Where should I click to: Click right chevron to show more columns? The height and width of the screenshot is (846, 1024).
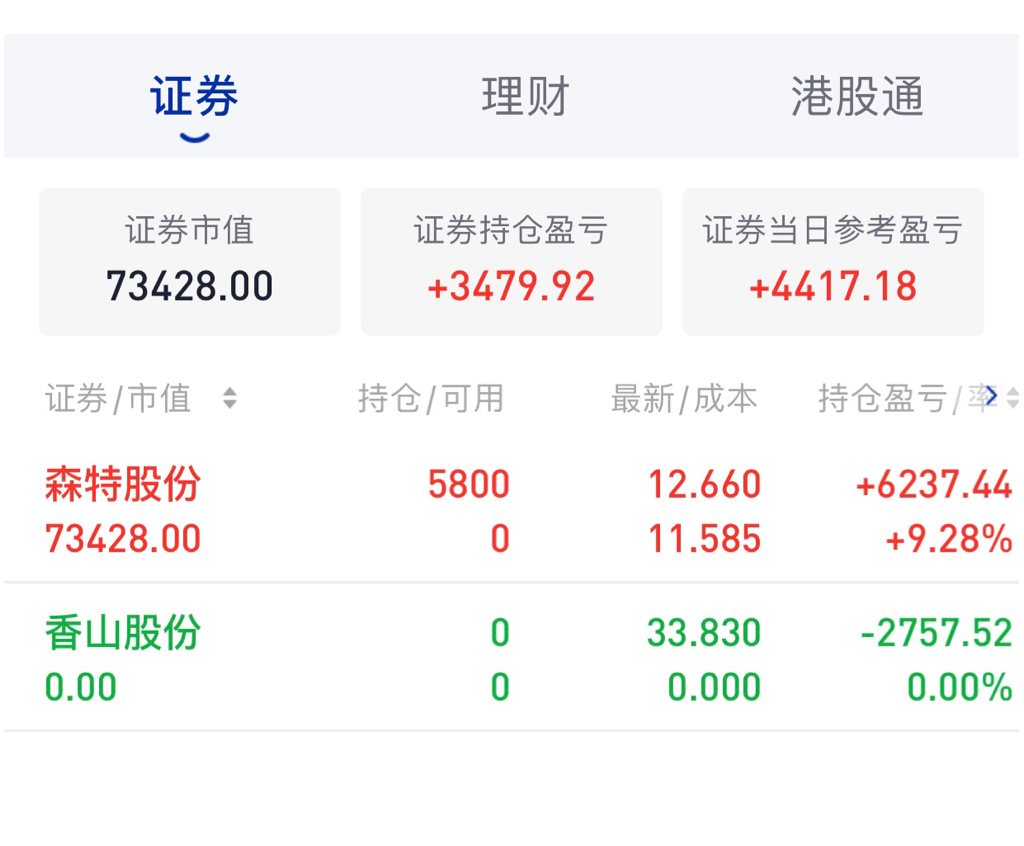(x=990, y=396)
